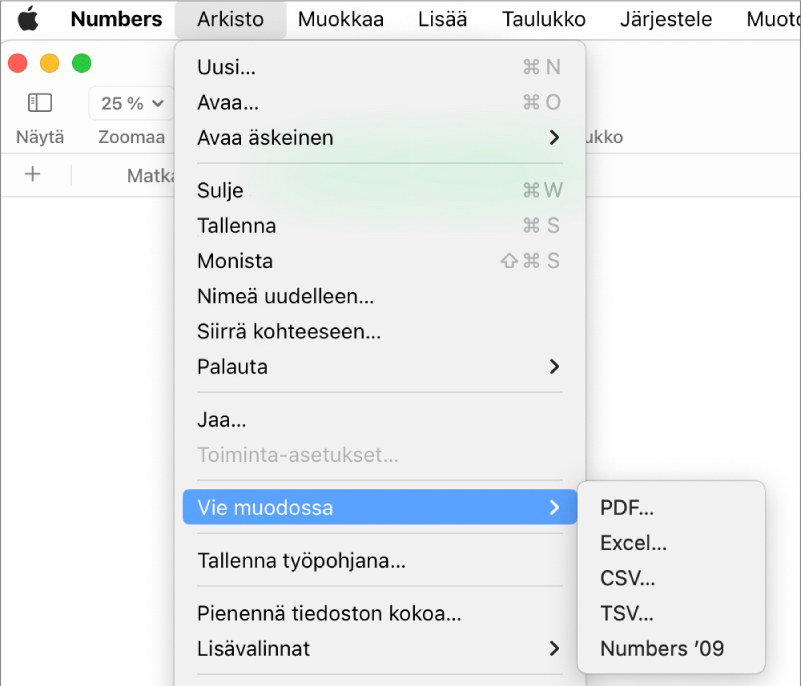Open the 25 % zoom dropdown
The height and width of the screenshot is (686, 801).
(132, 103)
